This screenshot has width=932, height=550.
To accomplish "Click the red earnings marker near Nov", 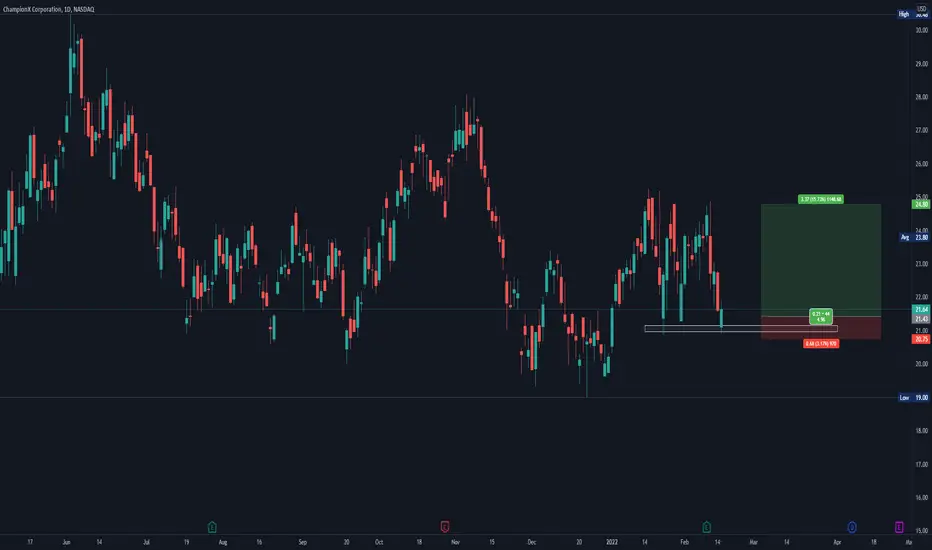I will [x=445, y=526].
